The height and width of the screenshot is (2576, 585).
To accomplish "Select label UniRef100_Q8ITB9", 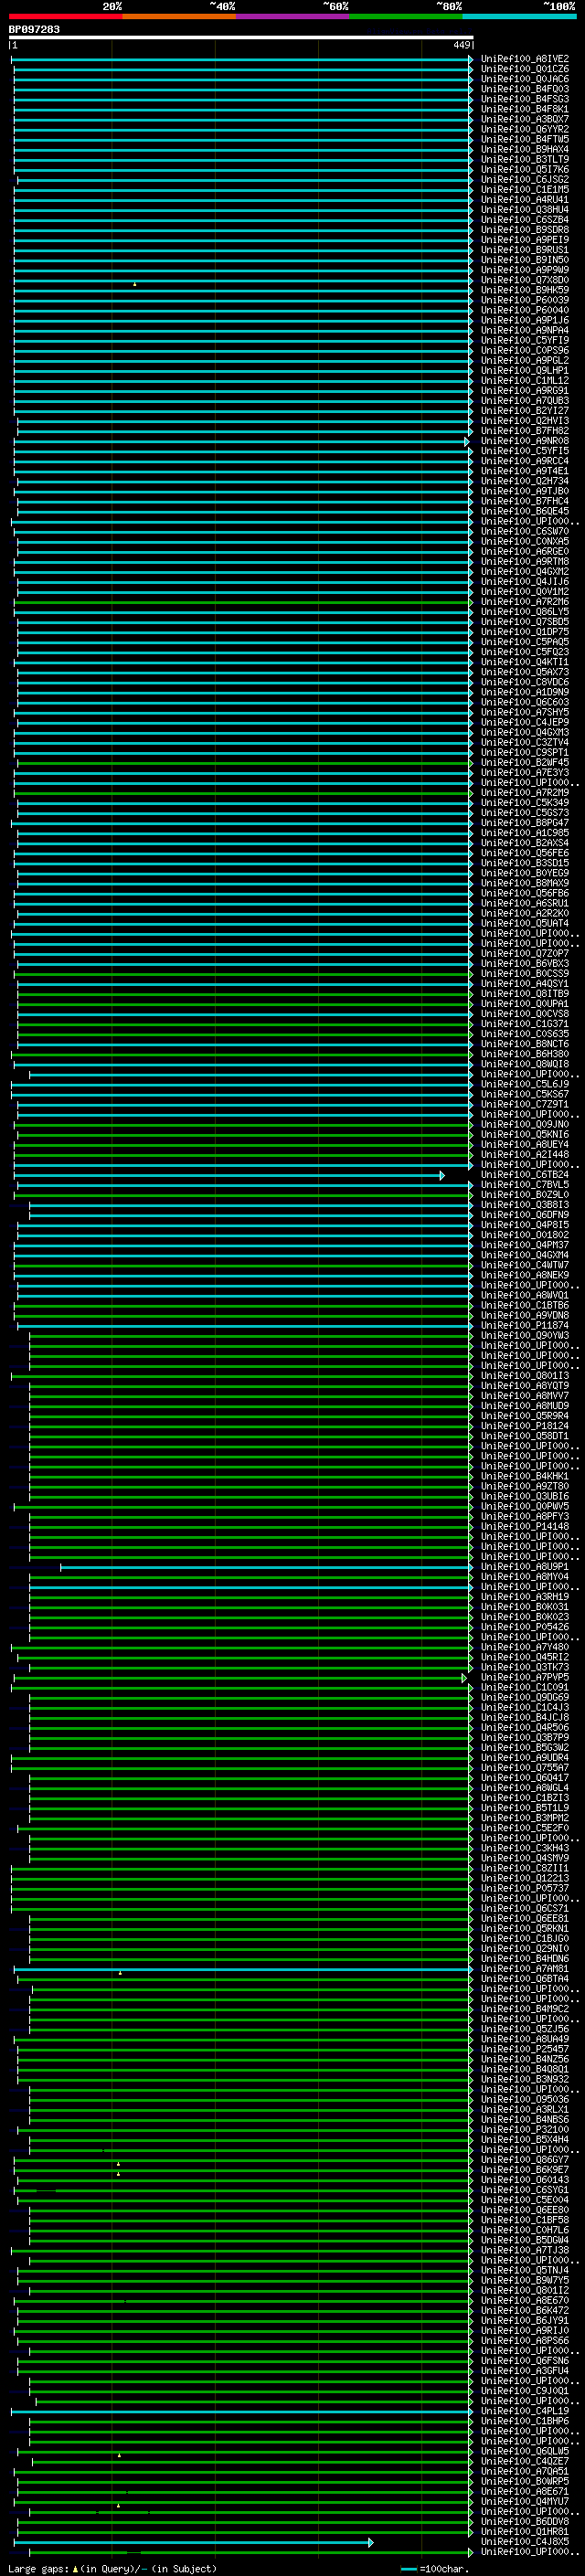I will (524, 994).
